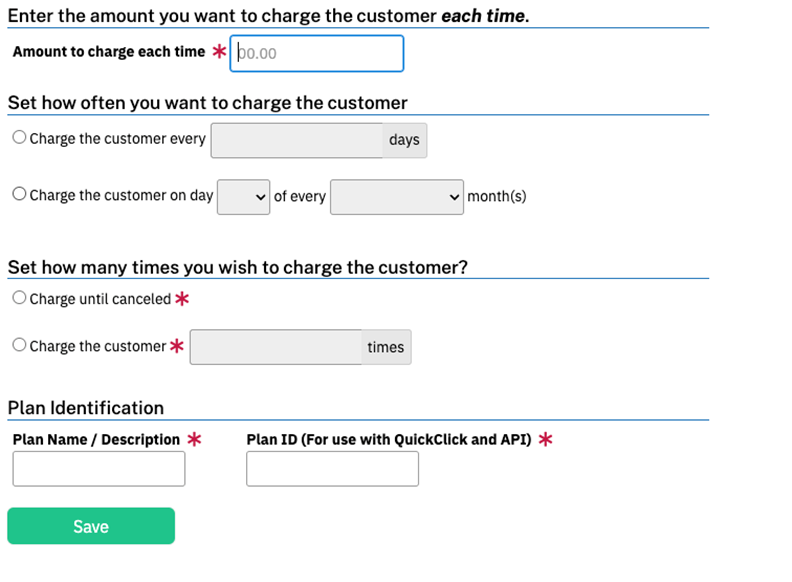Select the Charge the customer every days option
792x582 pixels.
pos(19,139)
